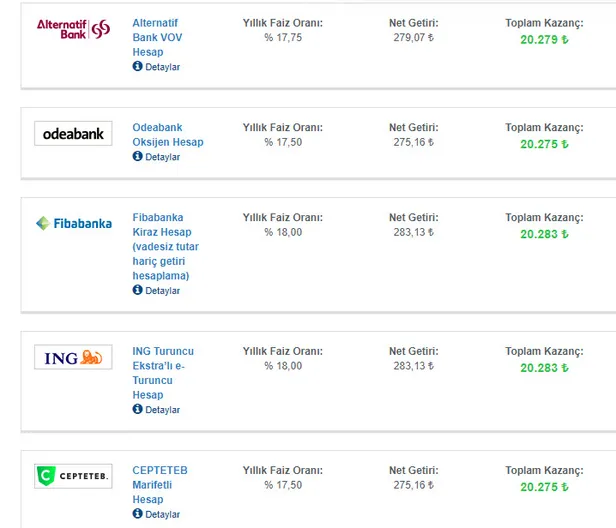
Task: Click info icon under CEPTETEB Marifetli Hesap
Action: click(137, 514)
